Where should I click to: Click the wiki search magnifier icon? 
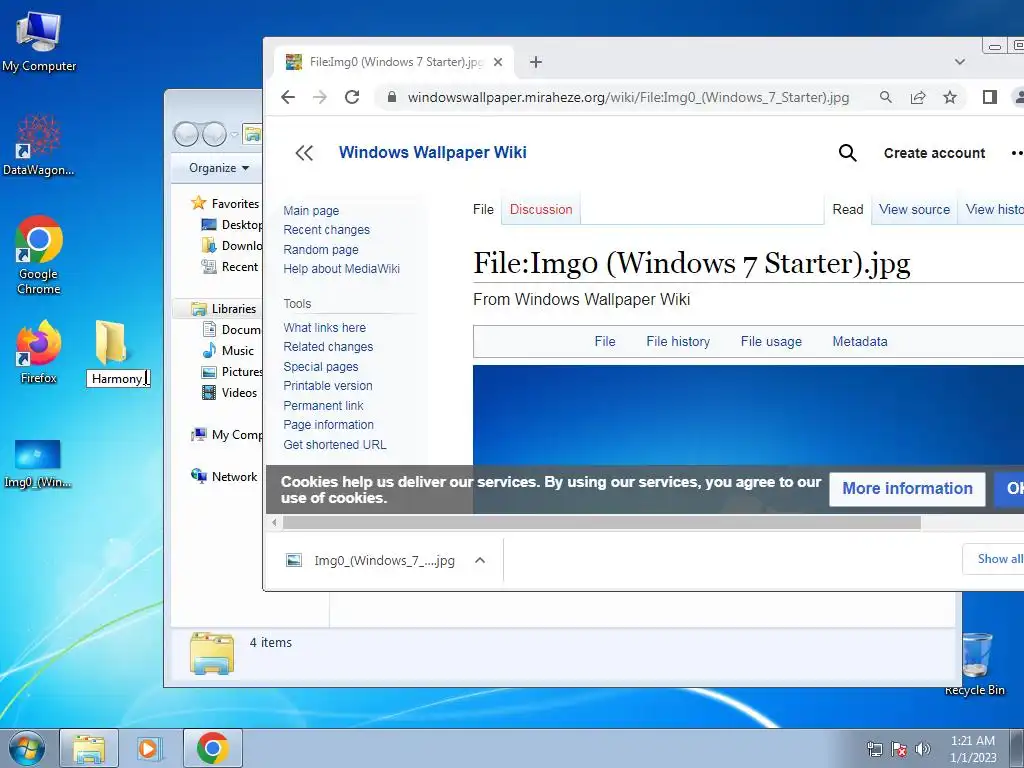point(848,153)
